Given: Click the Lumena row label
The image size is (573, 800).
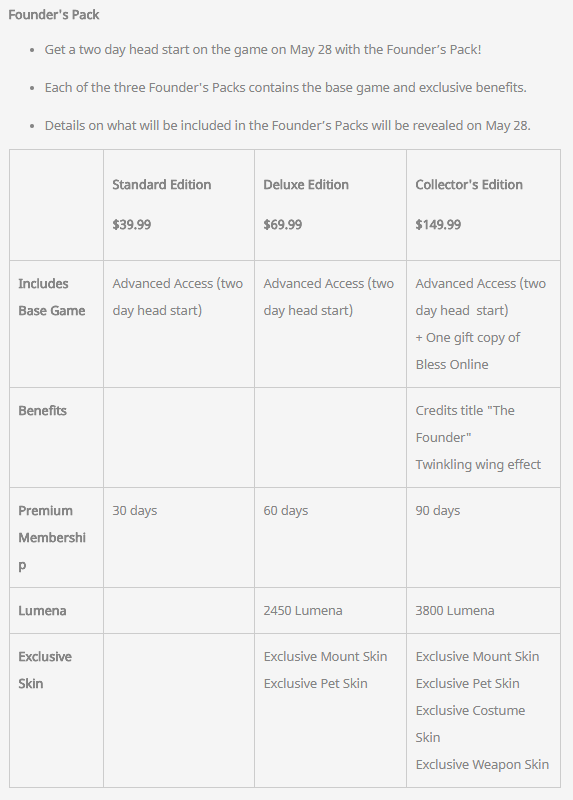Looking at the screenshot, I should 42,611.
